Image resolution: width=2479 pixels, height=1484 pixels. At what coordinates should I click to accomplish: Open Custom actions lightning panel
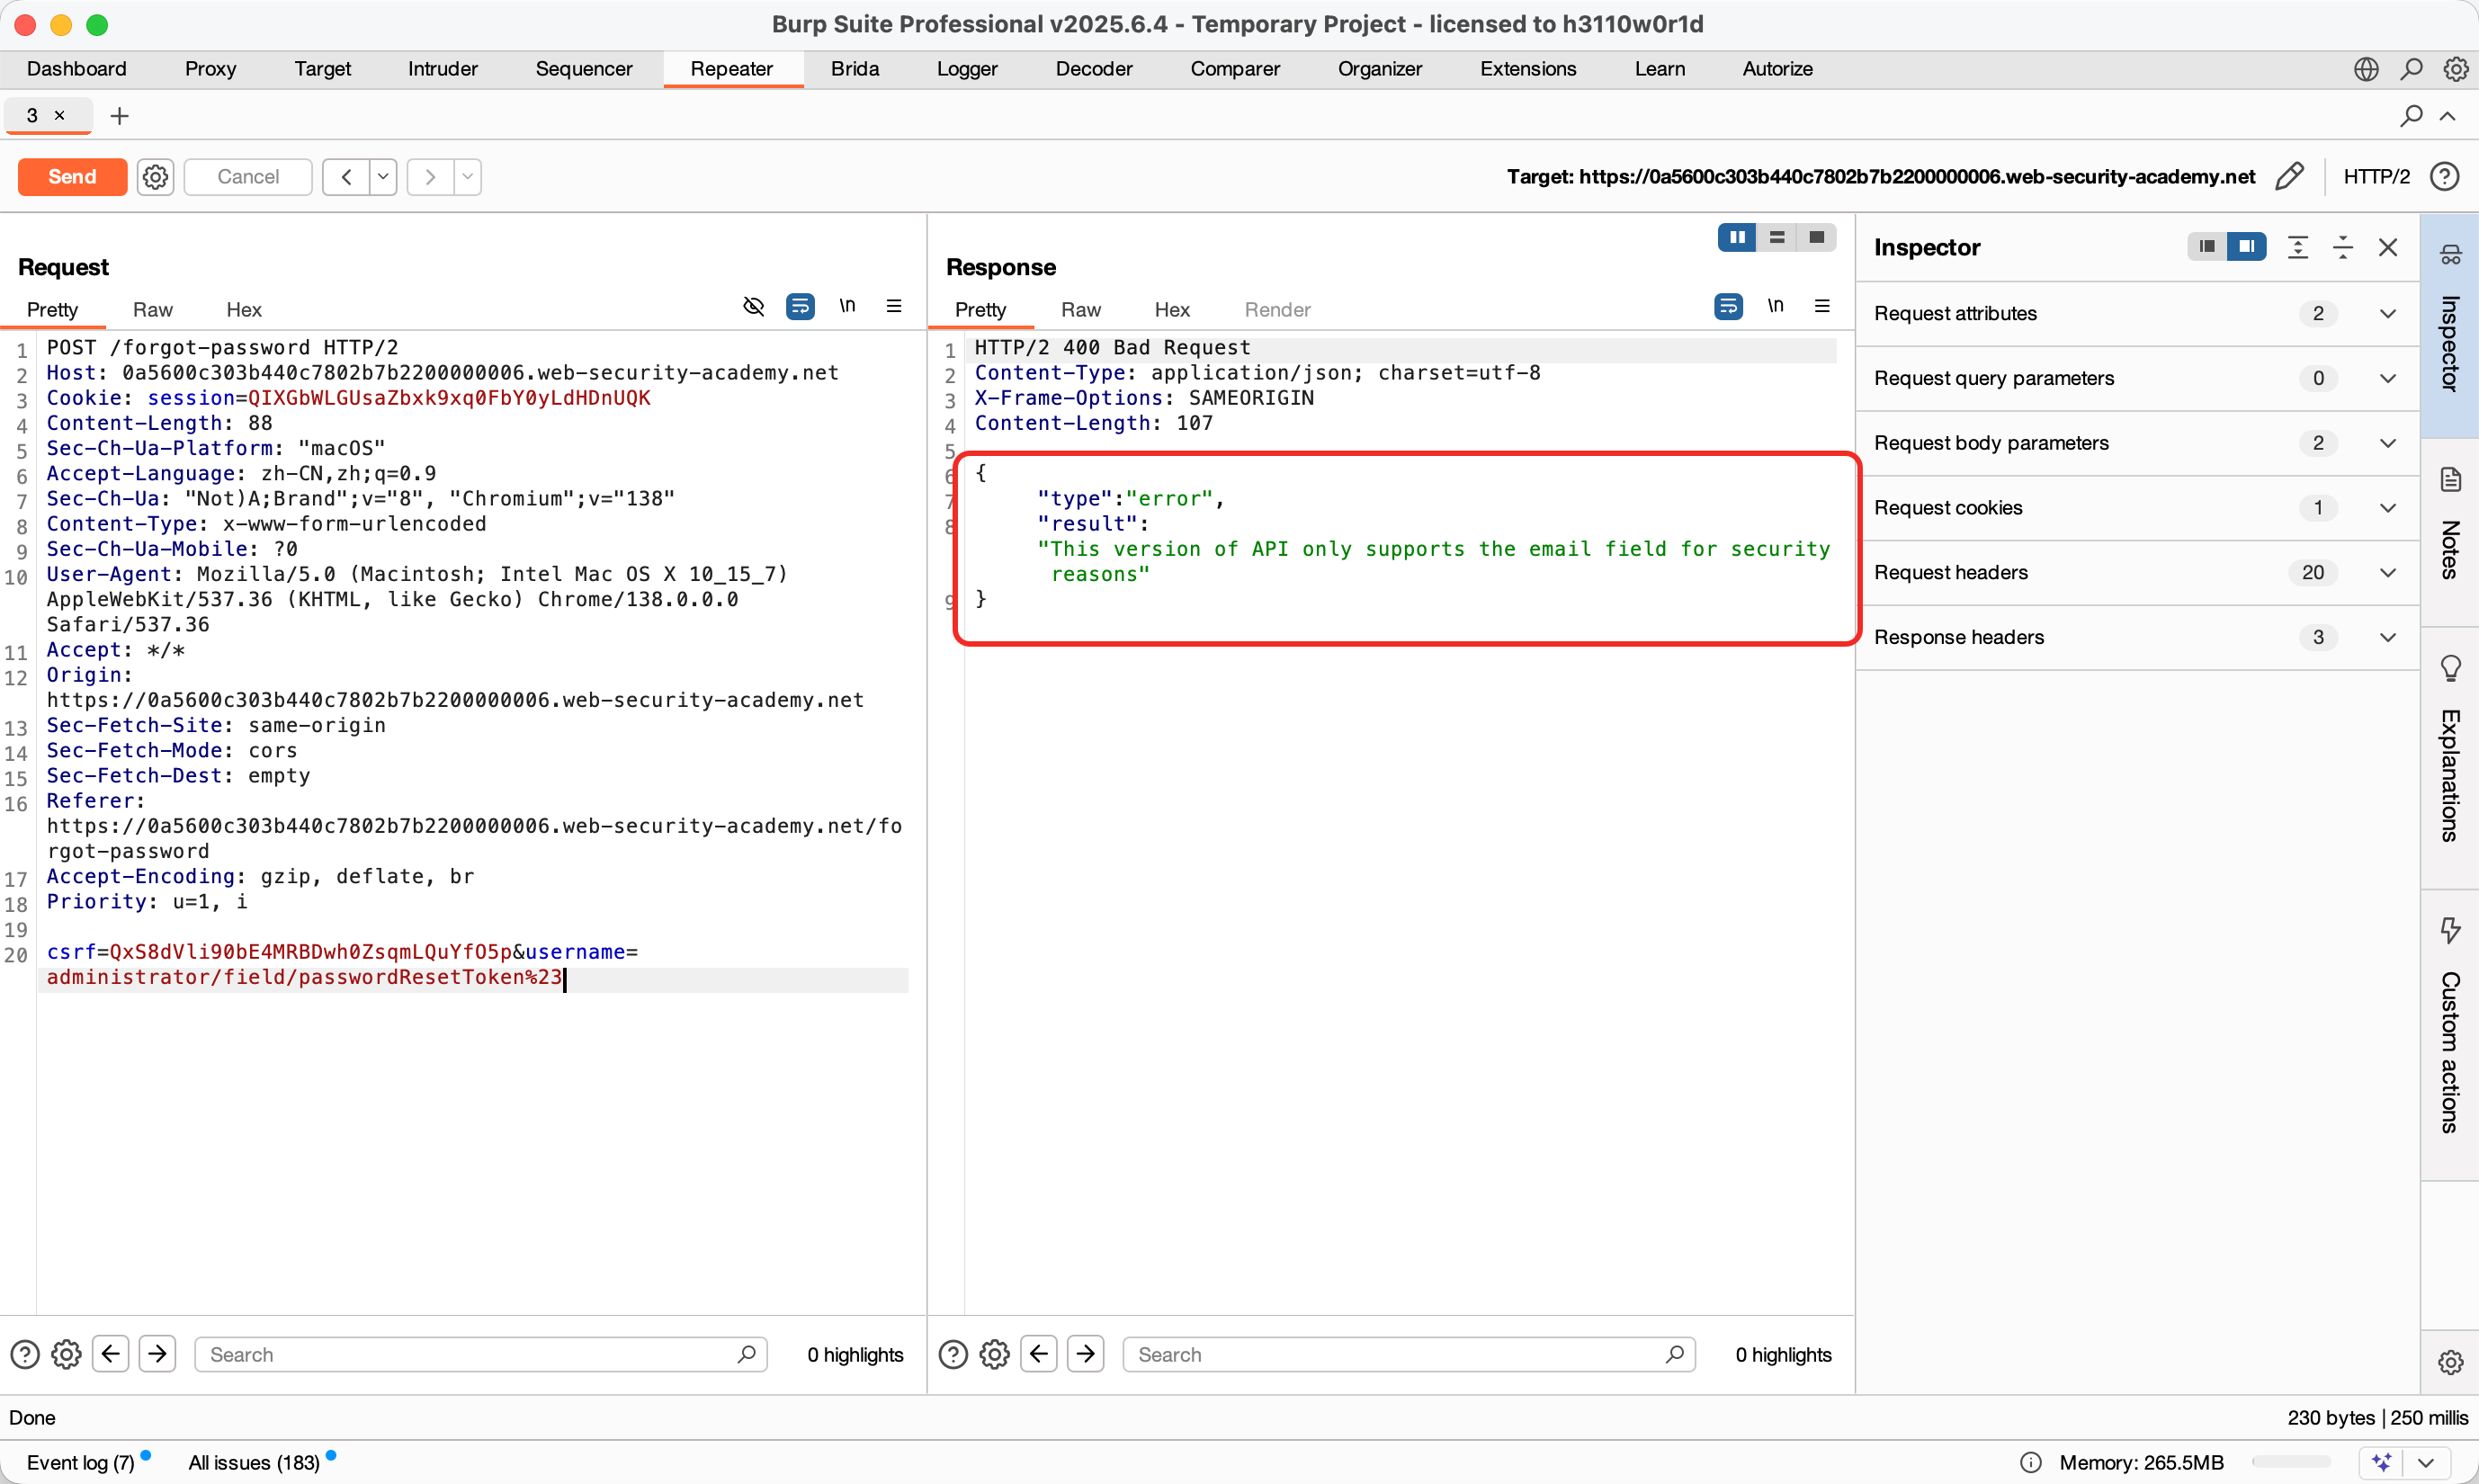pyautogui.click(x=2450, y=931)
